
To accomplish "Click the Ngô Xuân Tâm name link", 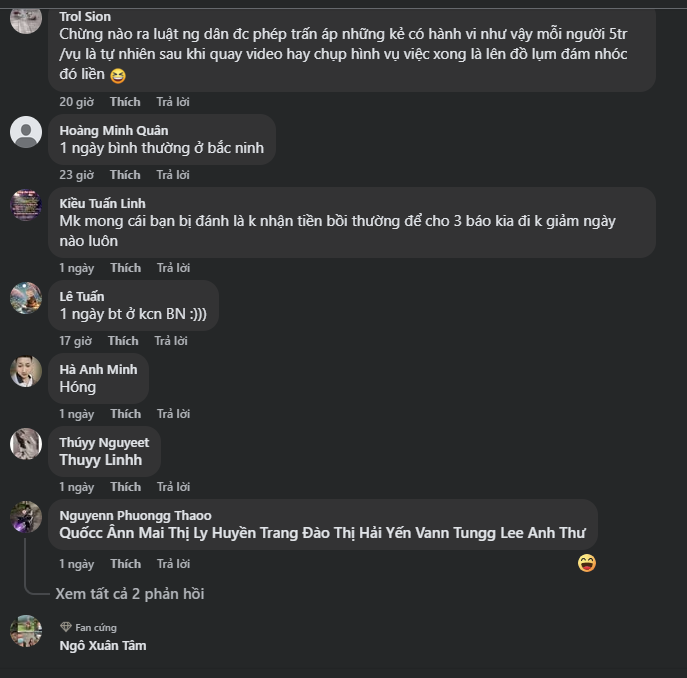I will point(103,645).
